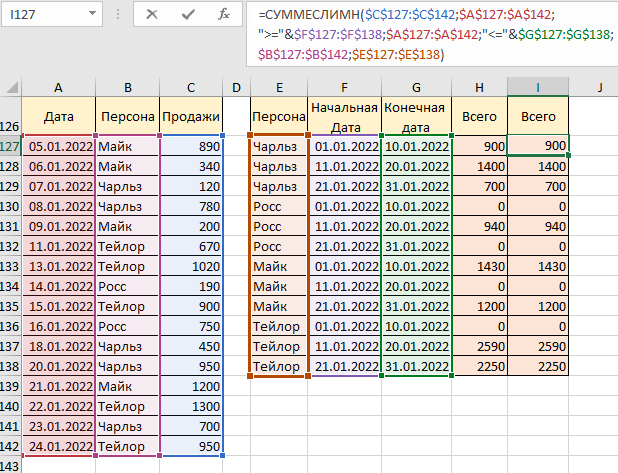
Task: Click the Name Box showing I127
Action: (40, 15)
